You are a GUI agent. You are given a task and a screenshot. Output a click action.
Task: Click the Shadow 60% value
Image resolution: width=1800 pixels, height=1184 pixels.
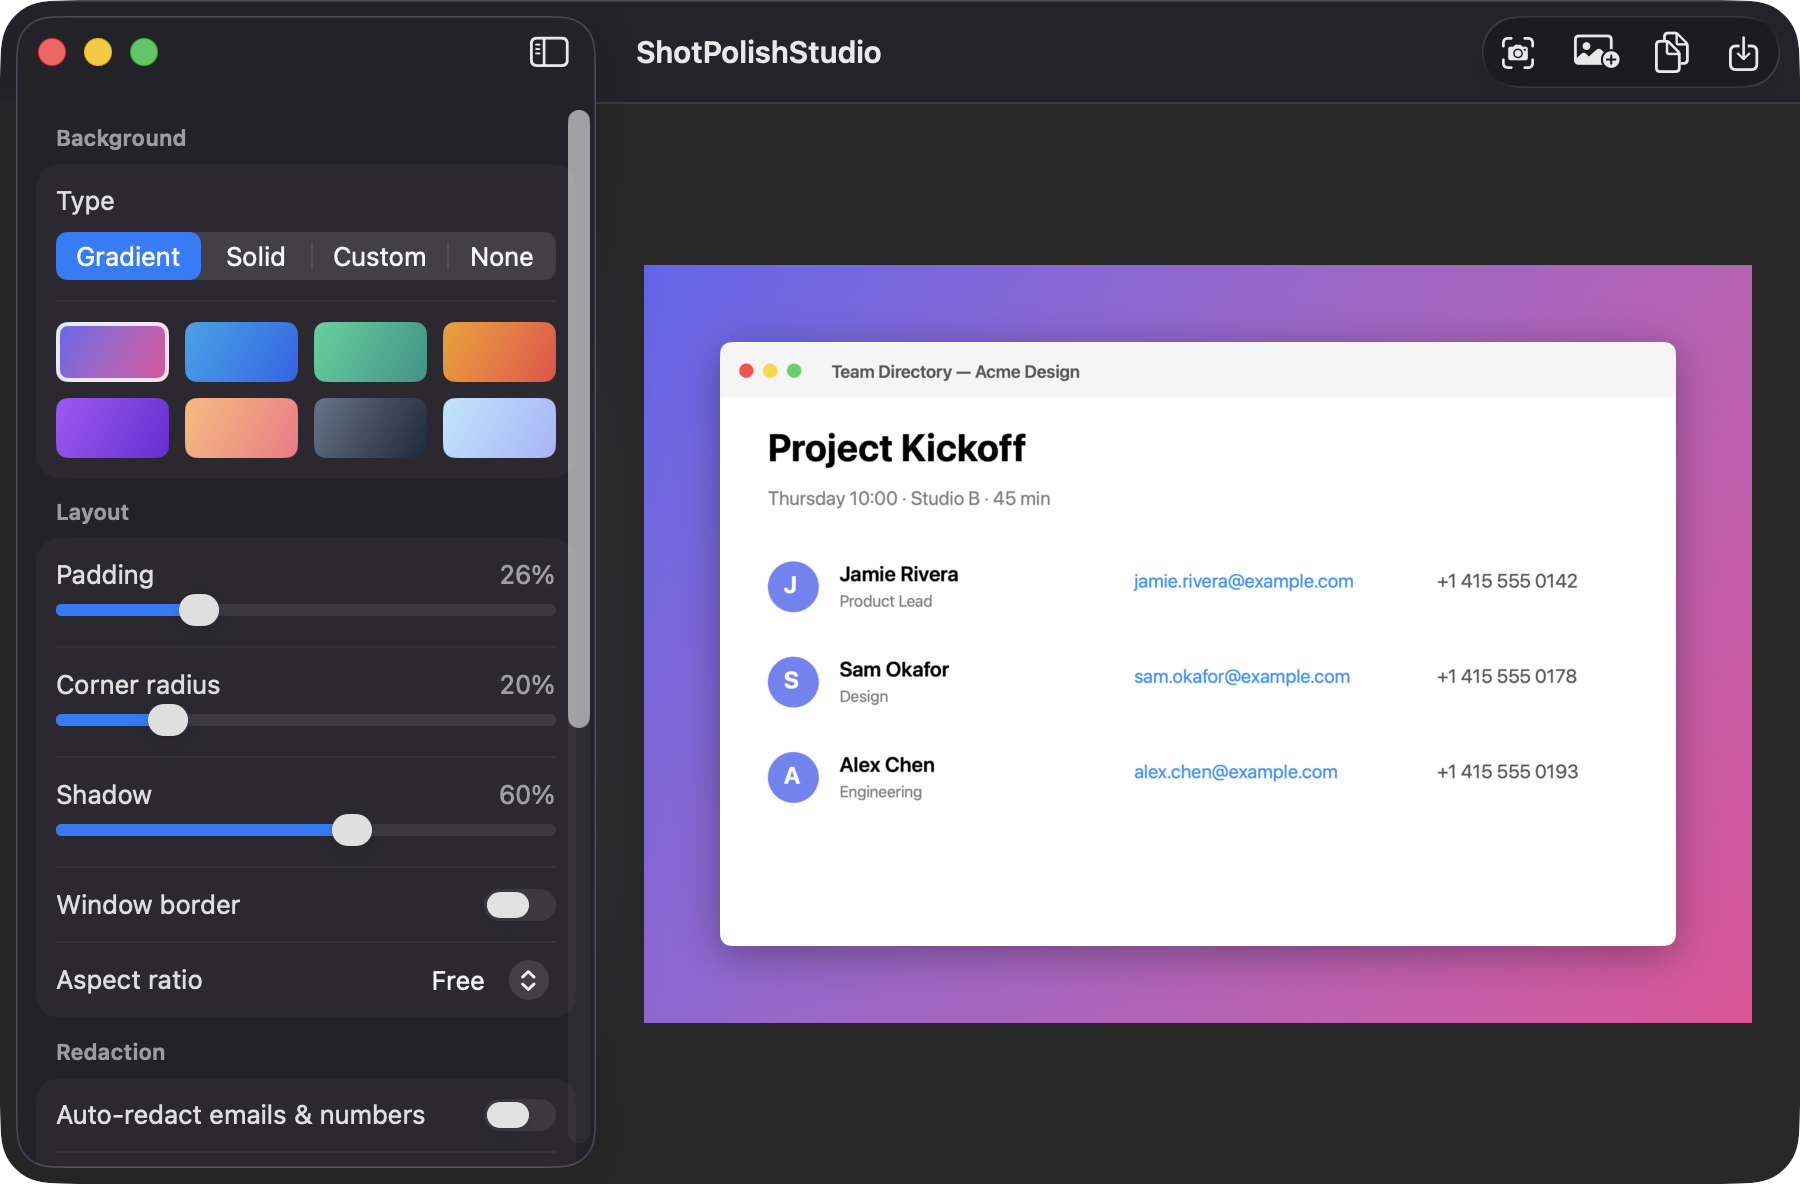[527, 795]
